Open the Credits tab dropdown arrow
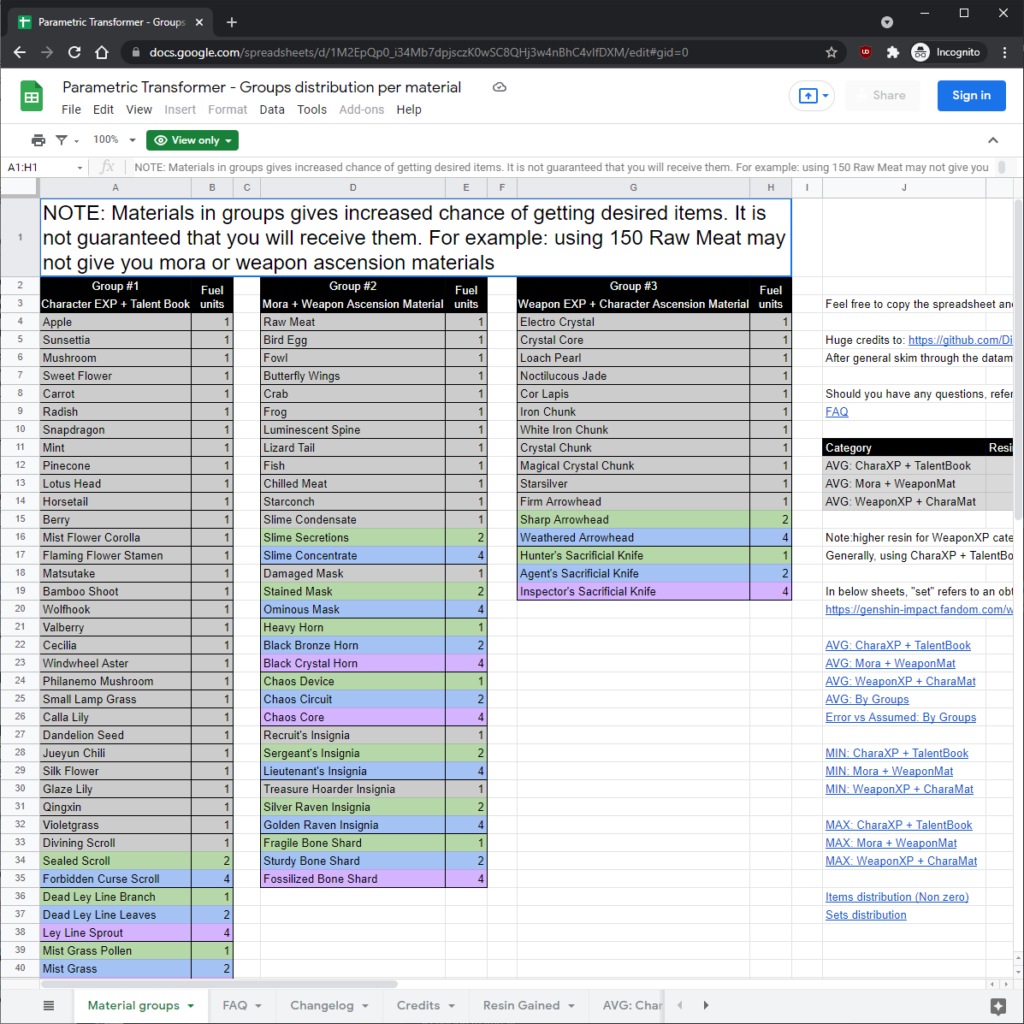The width and height of the screenshot is (1024, 1024). (x=451, y=1006)
